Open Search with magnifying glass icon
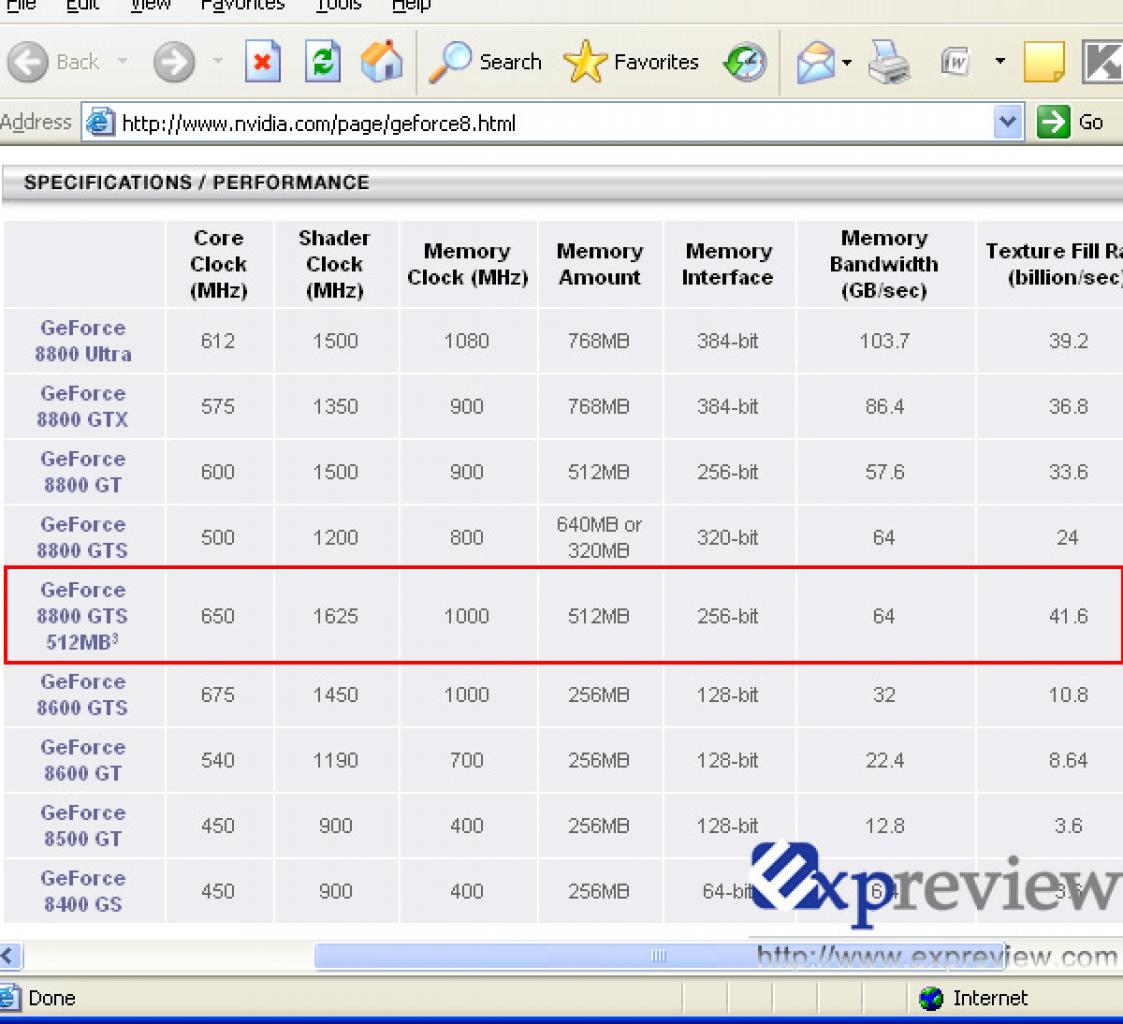The height and width of the screenshot is (1024, 1123). 450,62
